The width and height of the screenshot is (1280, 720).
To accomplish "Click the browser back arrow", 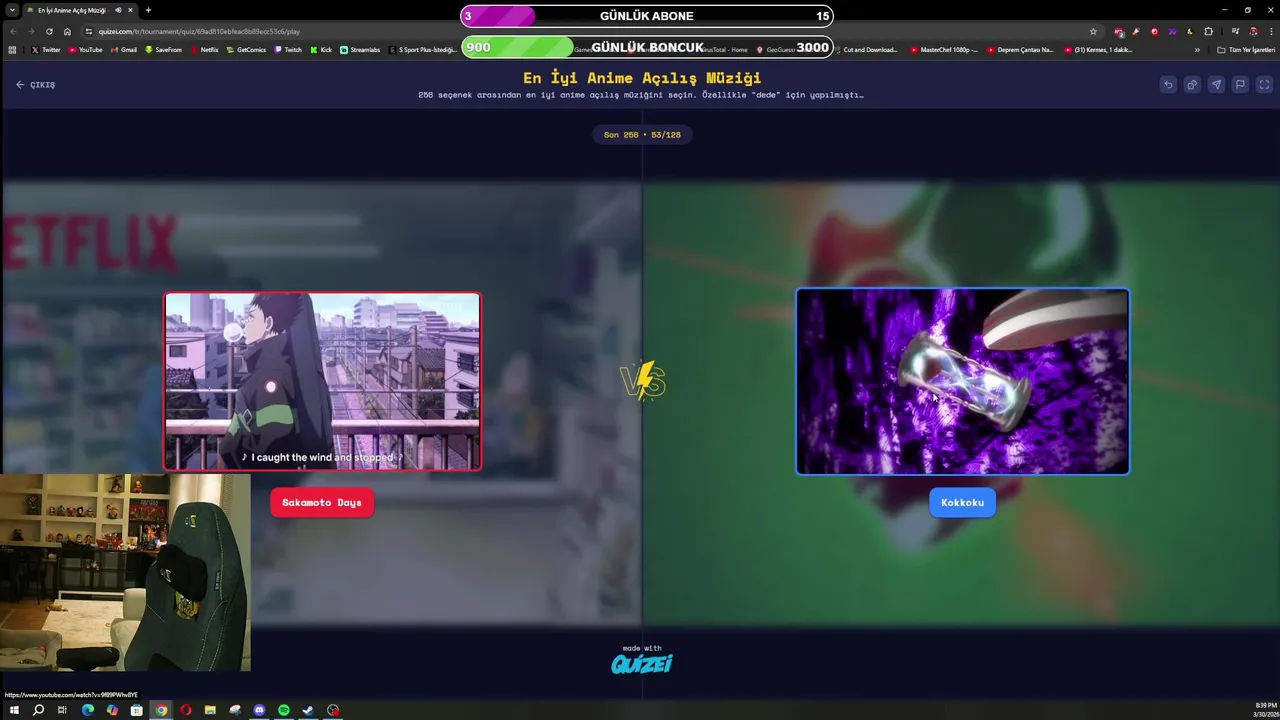I will pos(13,31).
